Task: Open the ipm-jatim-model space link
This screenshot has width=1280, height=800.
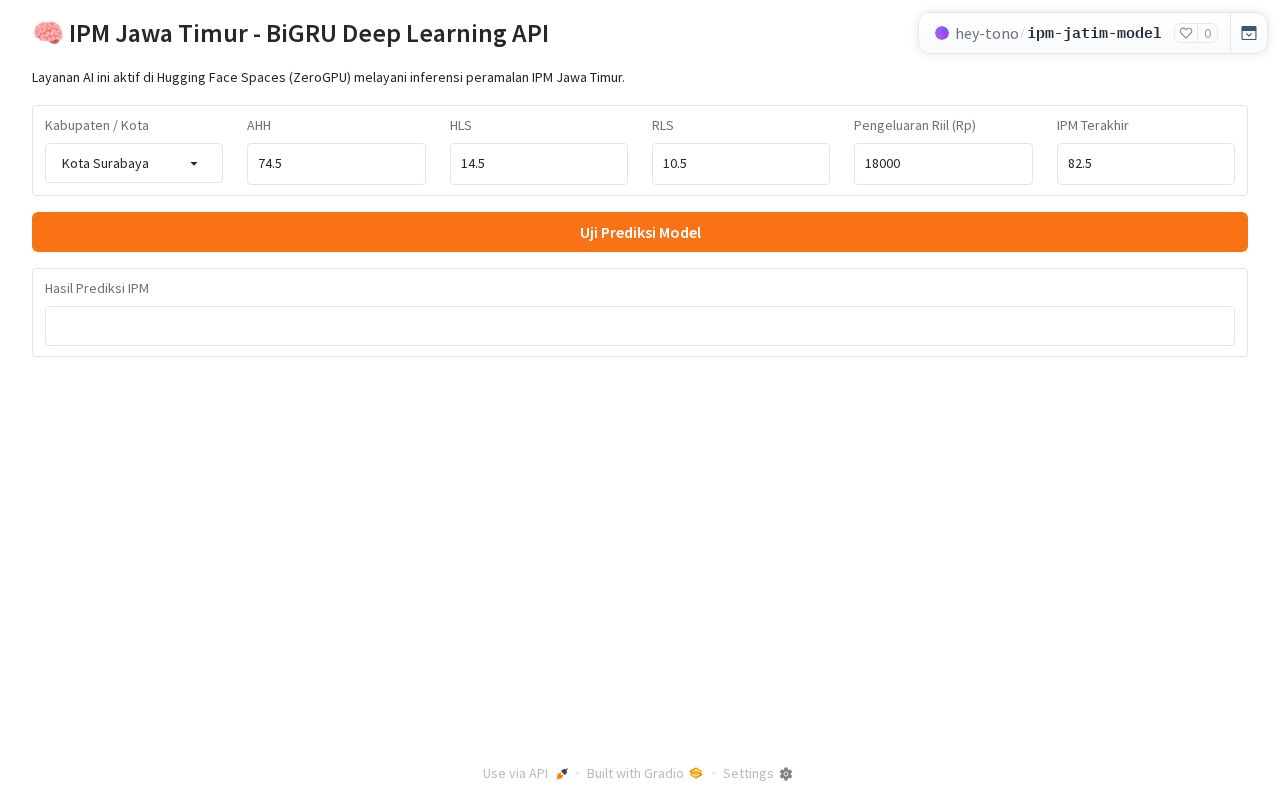Action: [1094, 33]
